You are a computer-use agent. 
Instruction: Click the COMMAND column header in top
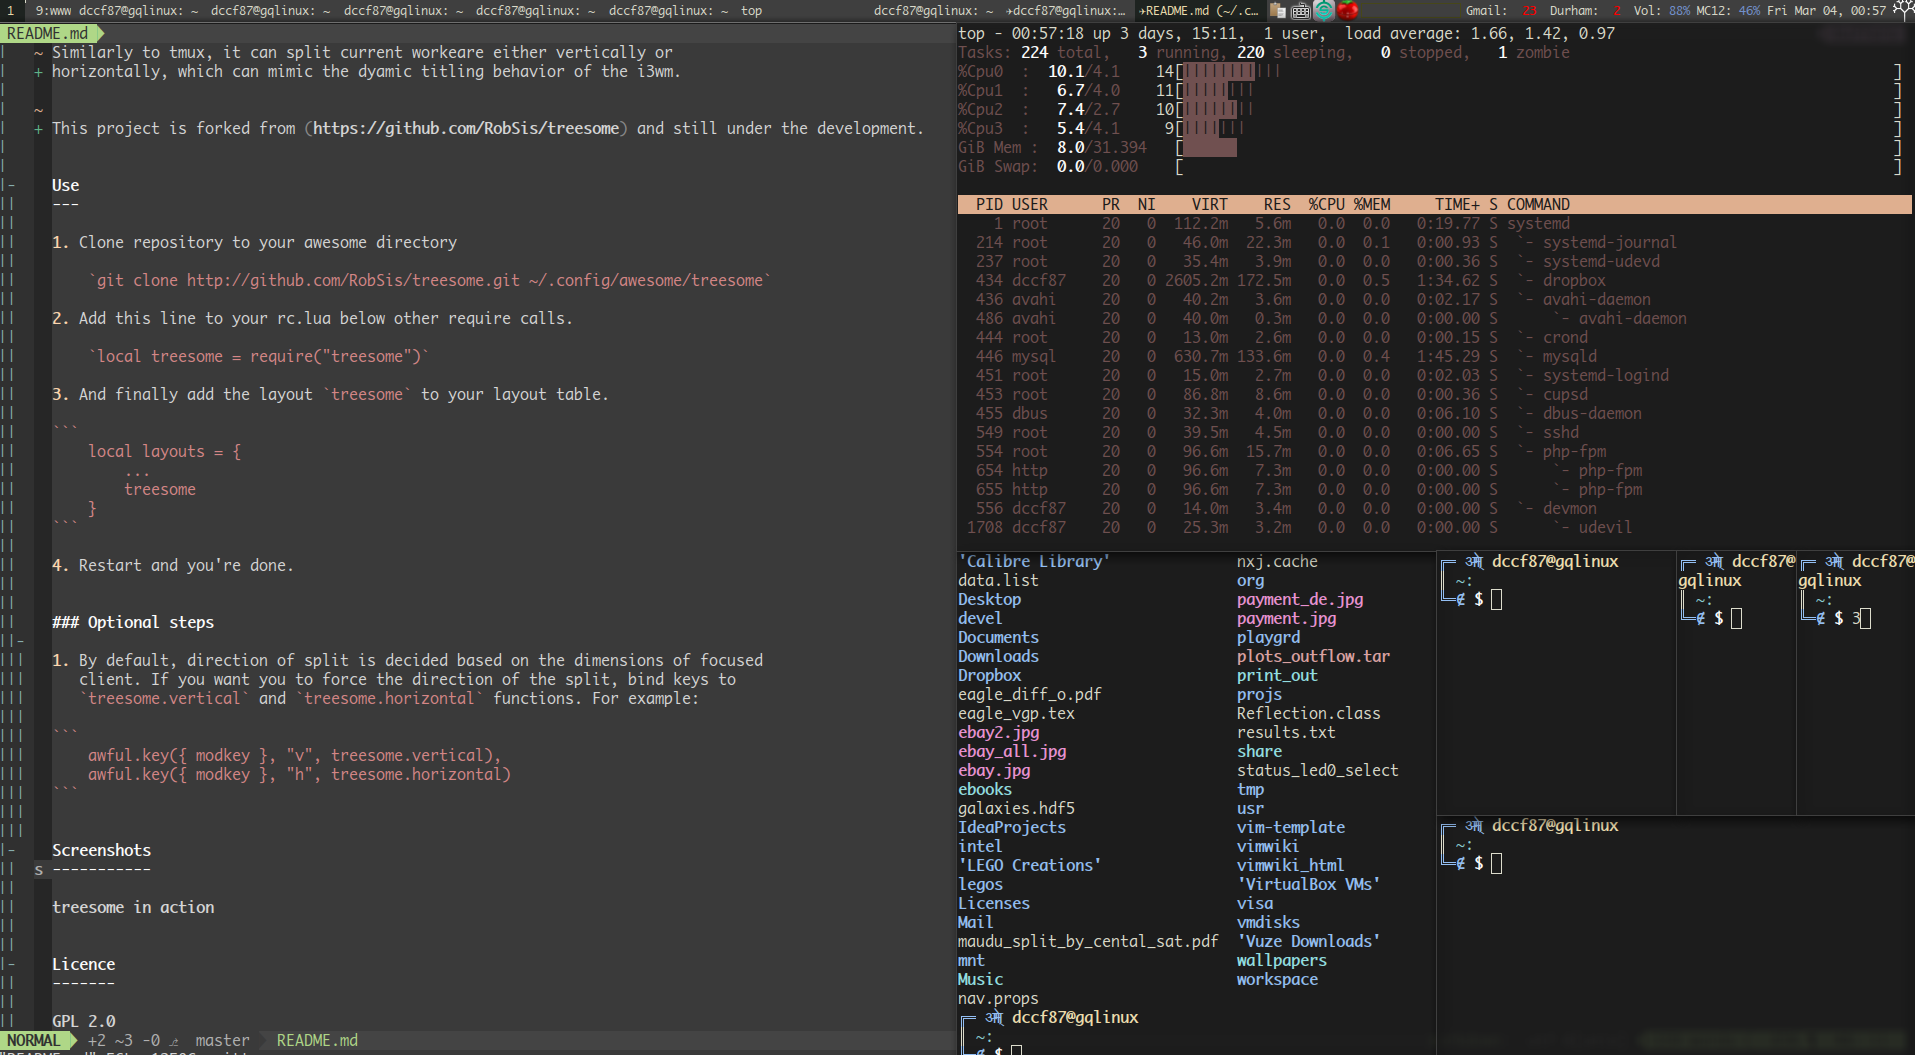click(1538, 204)
